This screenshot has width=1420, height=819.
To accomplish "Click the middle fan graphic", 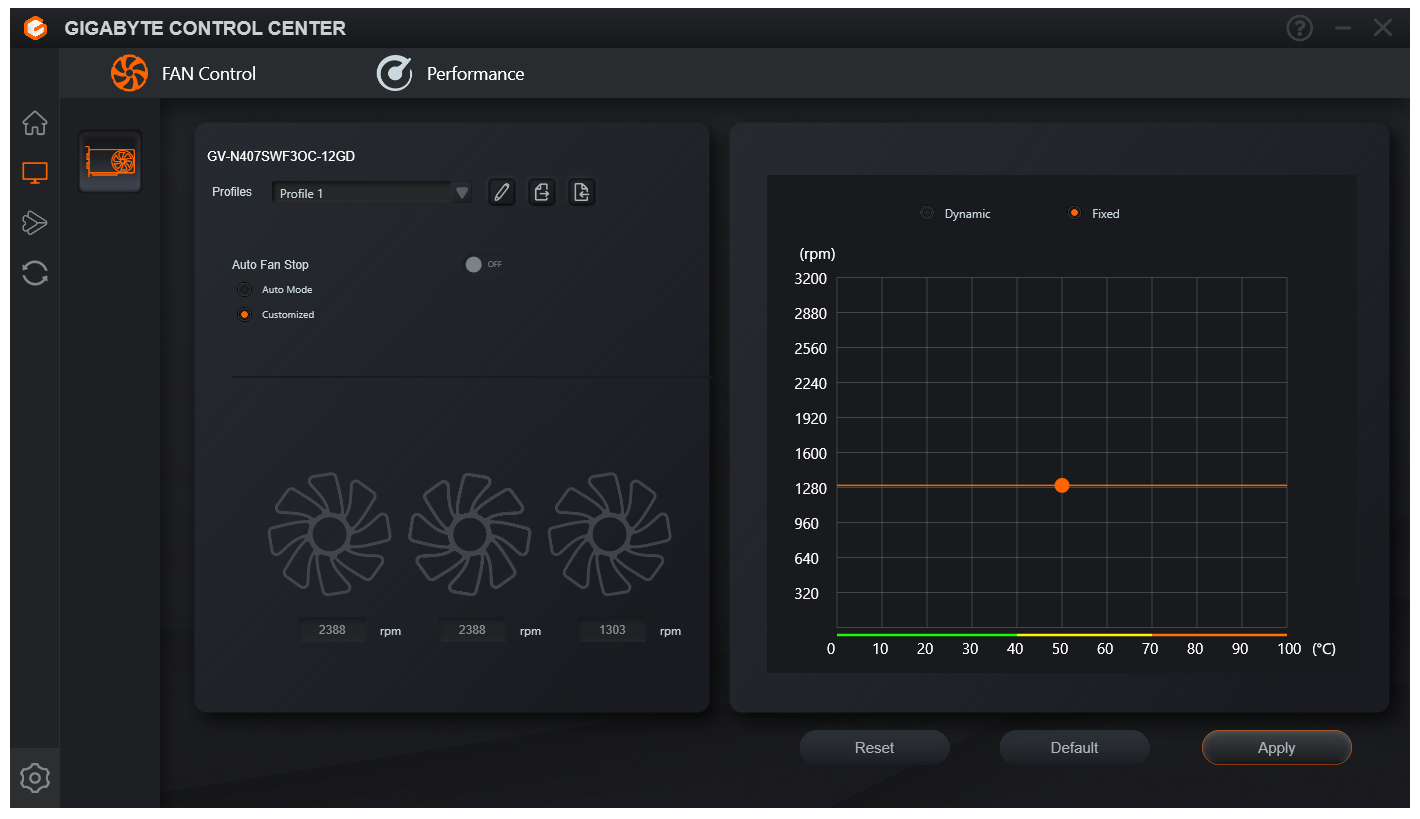I will [x=469, y=535].
